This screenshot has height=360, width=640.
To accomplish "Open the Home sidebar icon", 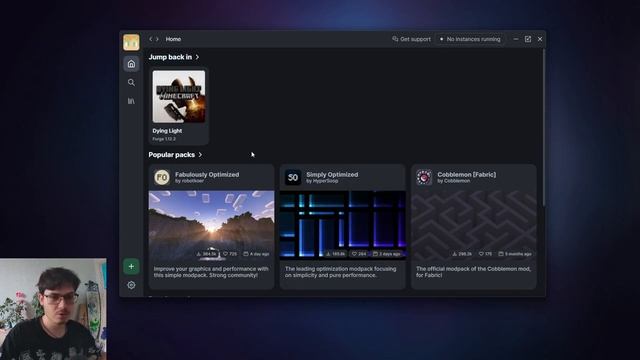I will 131,64.
